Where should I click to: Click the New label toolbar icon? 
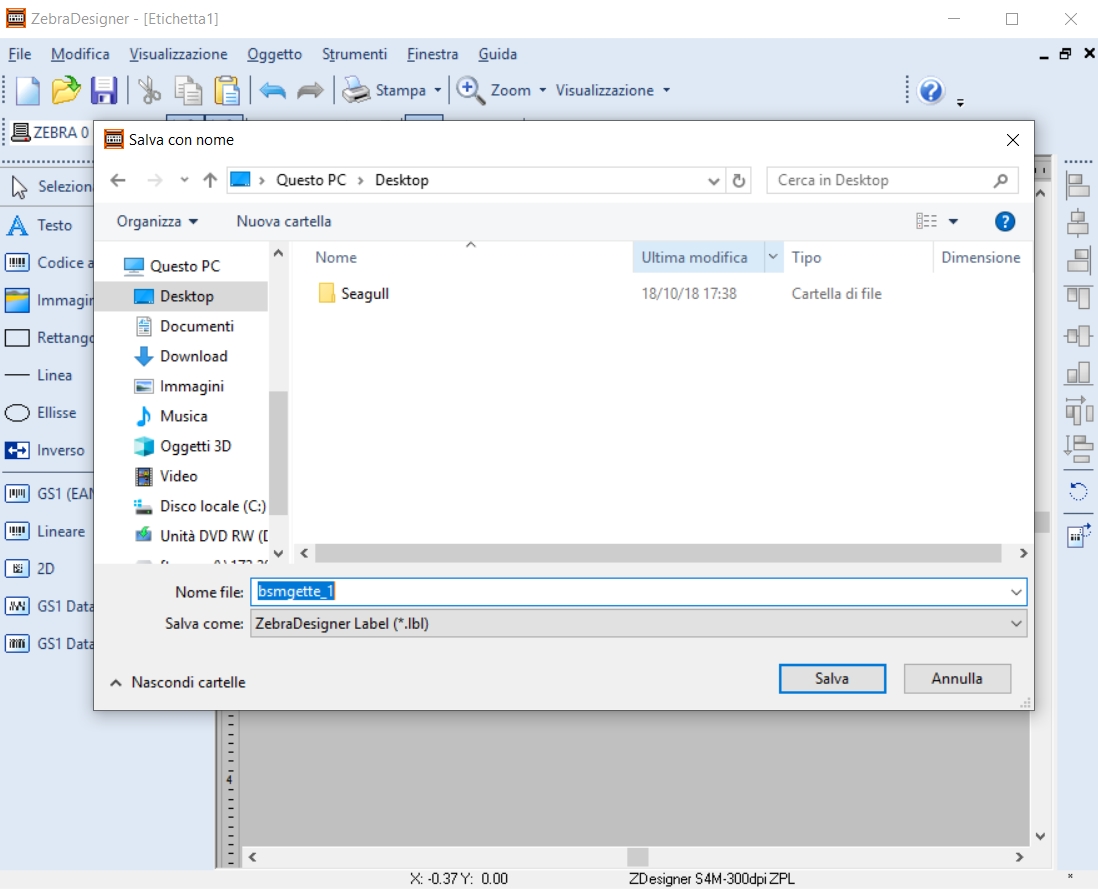click(x=28, y=90)
